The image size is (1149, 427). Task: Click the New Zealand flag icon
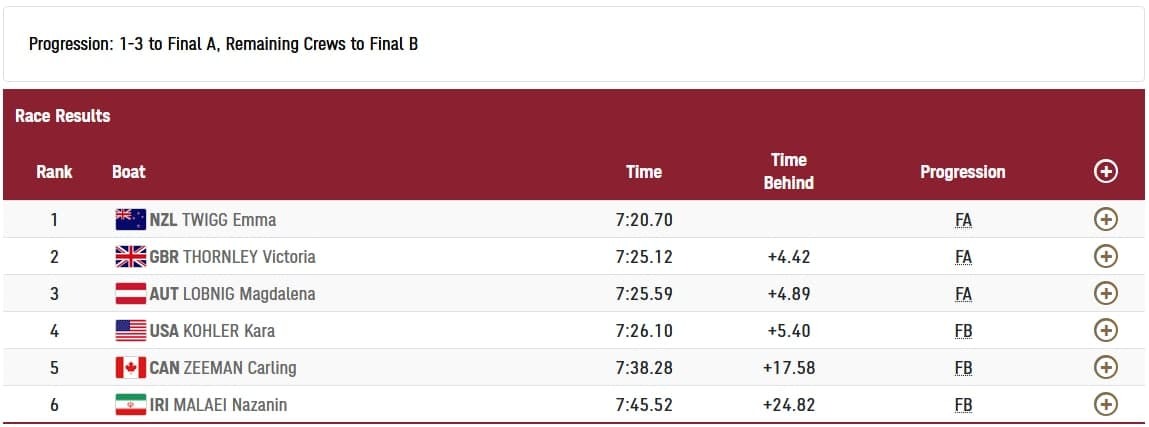click(130, 219)
